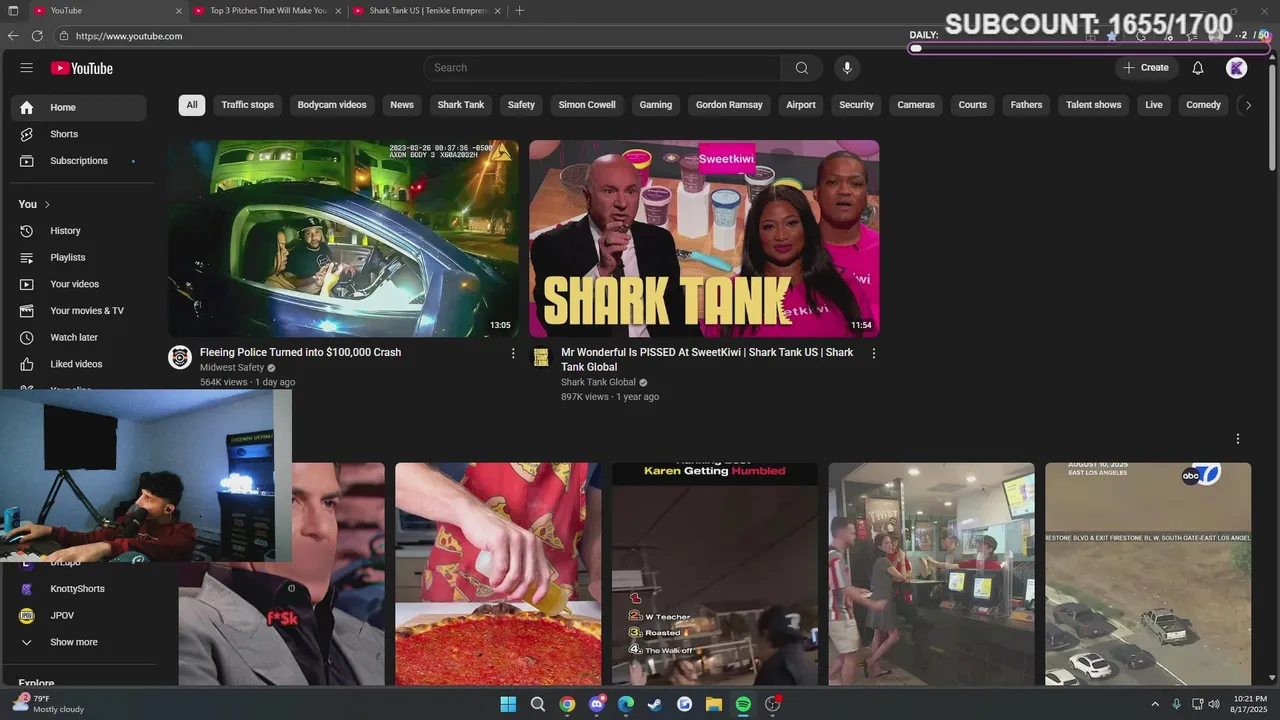This screenshot has width=1280, height=720.
Task: Start voice search with the microphone icon
Action: (847, 68)
